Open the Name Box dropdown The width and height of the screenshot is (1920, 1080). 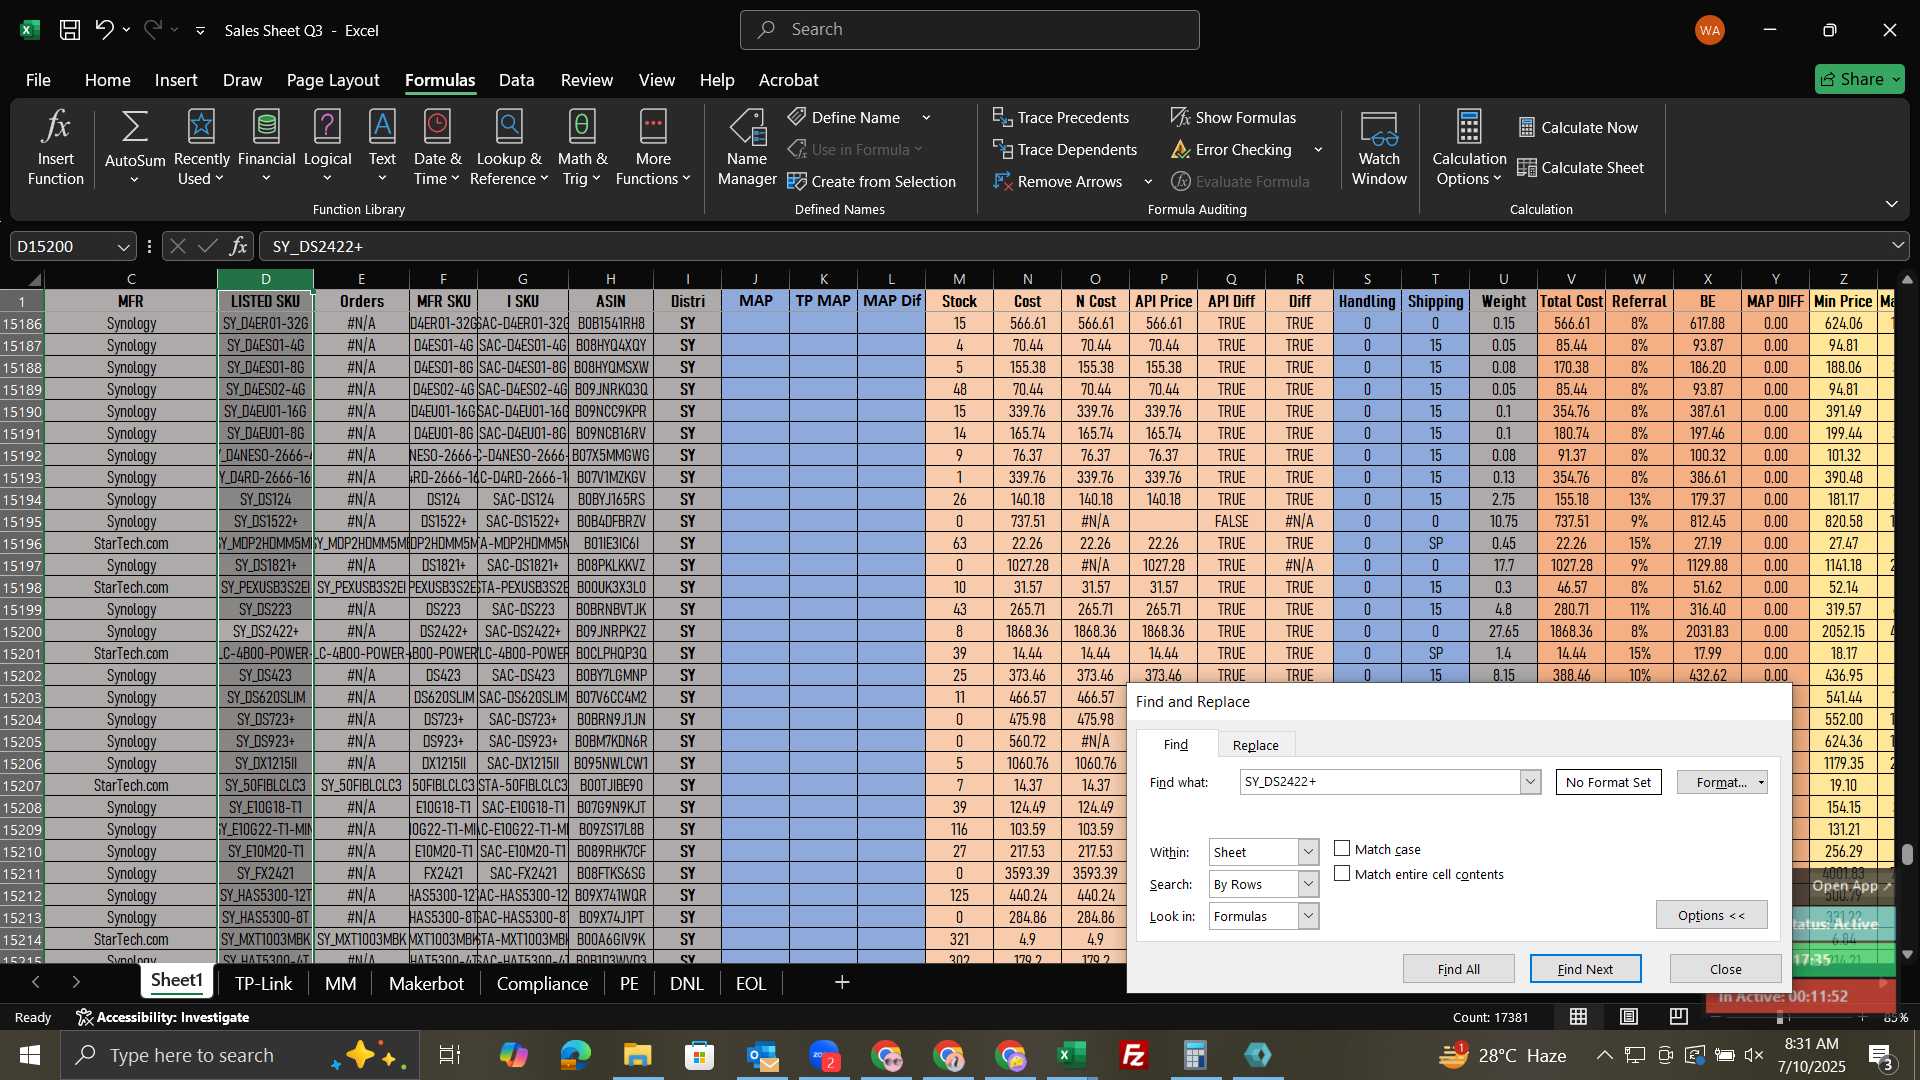(x=123, y=246)
